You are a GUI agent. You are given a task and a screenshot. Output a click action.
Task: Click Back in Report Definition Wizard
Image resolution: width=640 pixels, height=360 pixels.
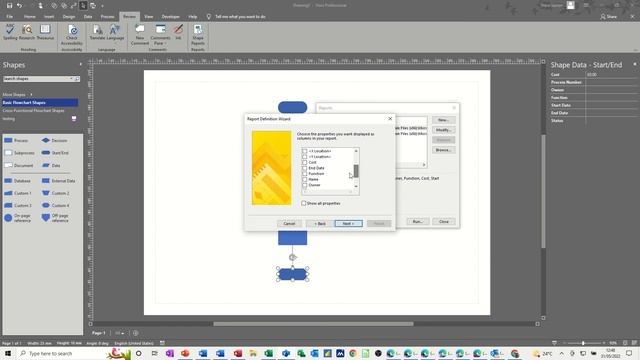(x=320, y=224)
